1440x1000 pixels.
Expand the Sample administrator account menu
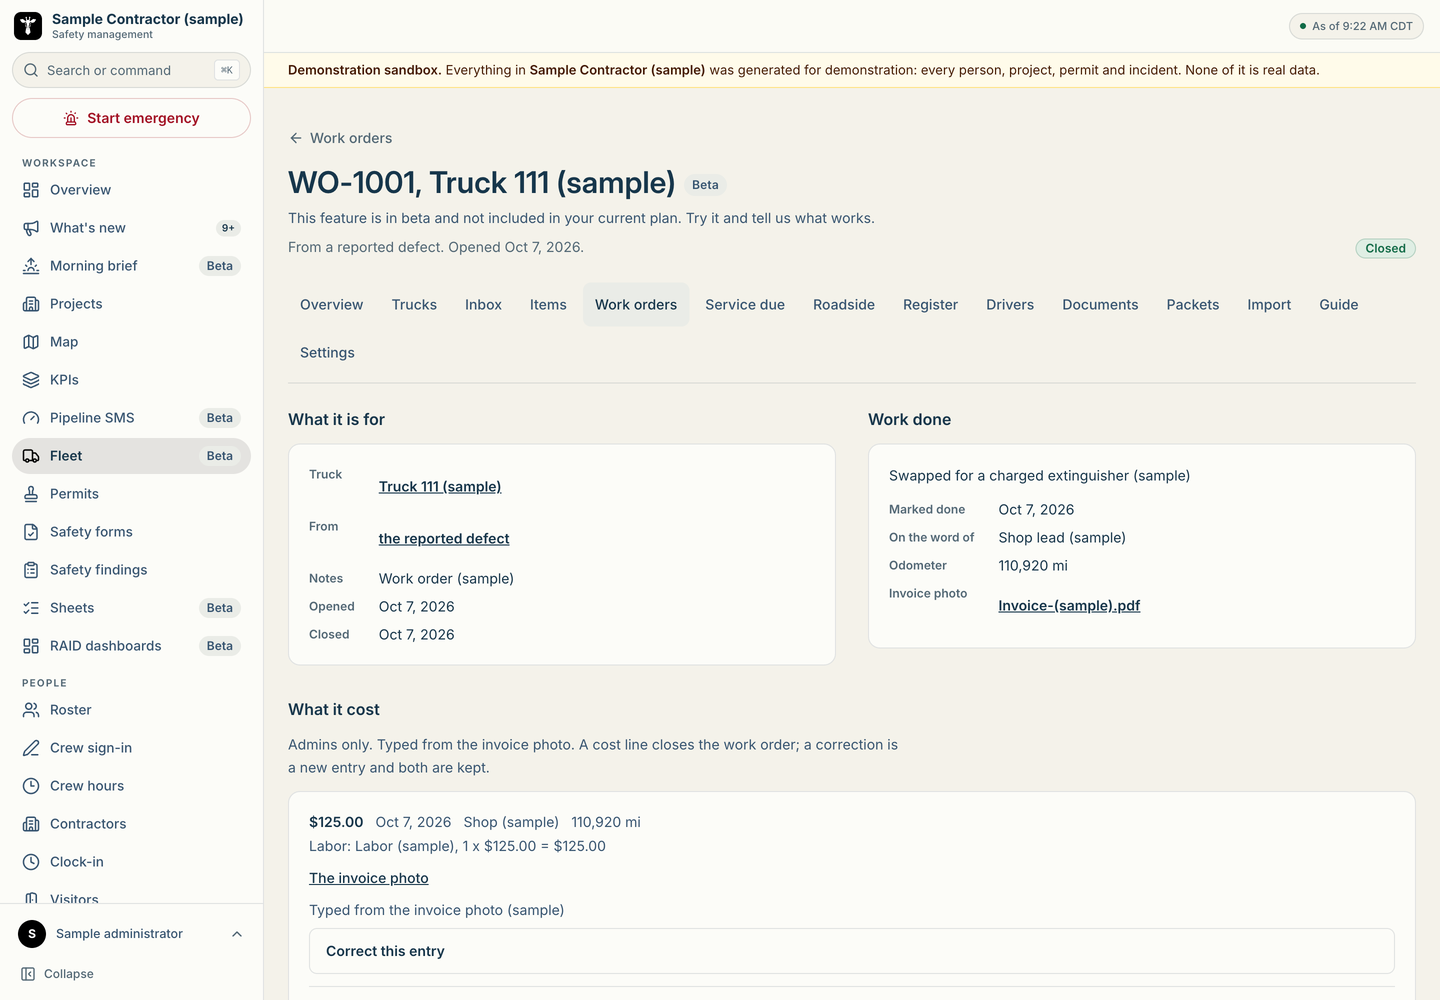point(131,934)
